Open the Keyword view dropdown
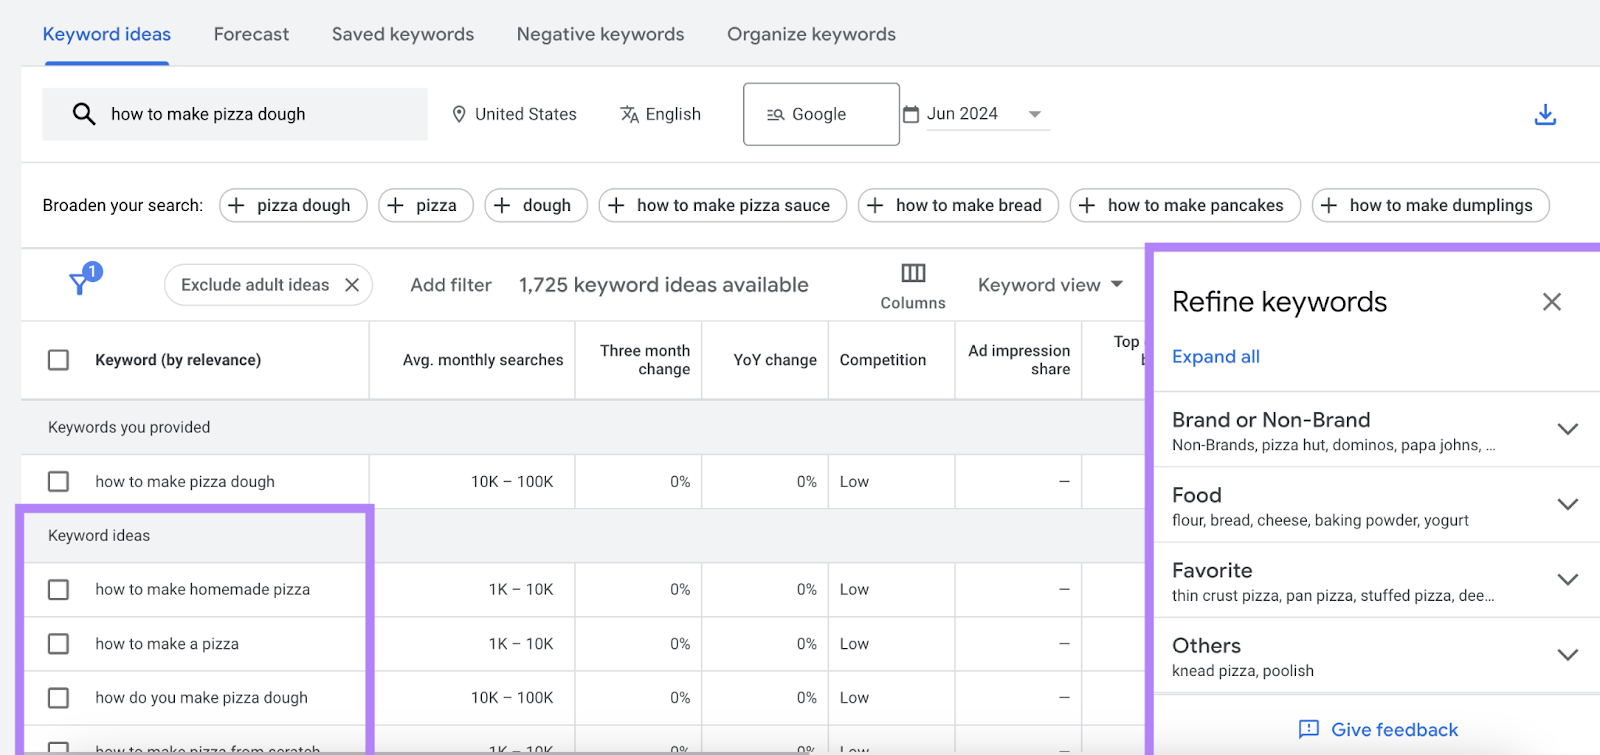The height and width of the screenshot is (755, 1600). point(1050,285)
